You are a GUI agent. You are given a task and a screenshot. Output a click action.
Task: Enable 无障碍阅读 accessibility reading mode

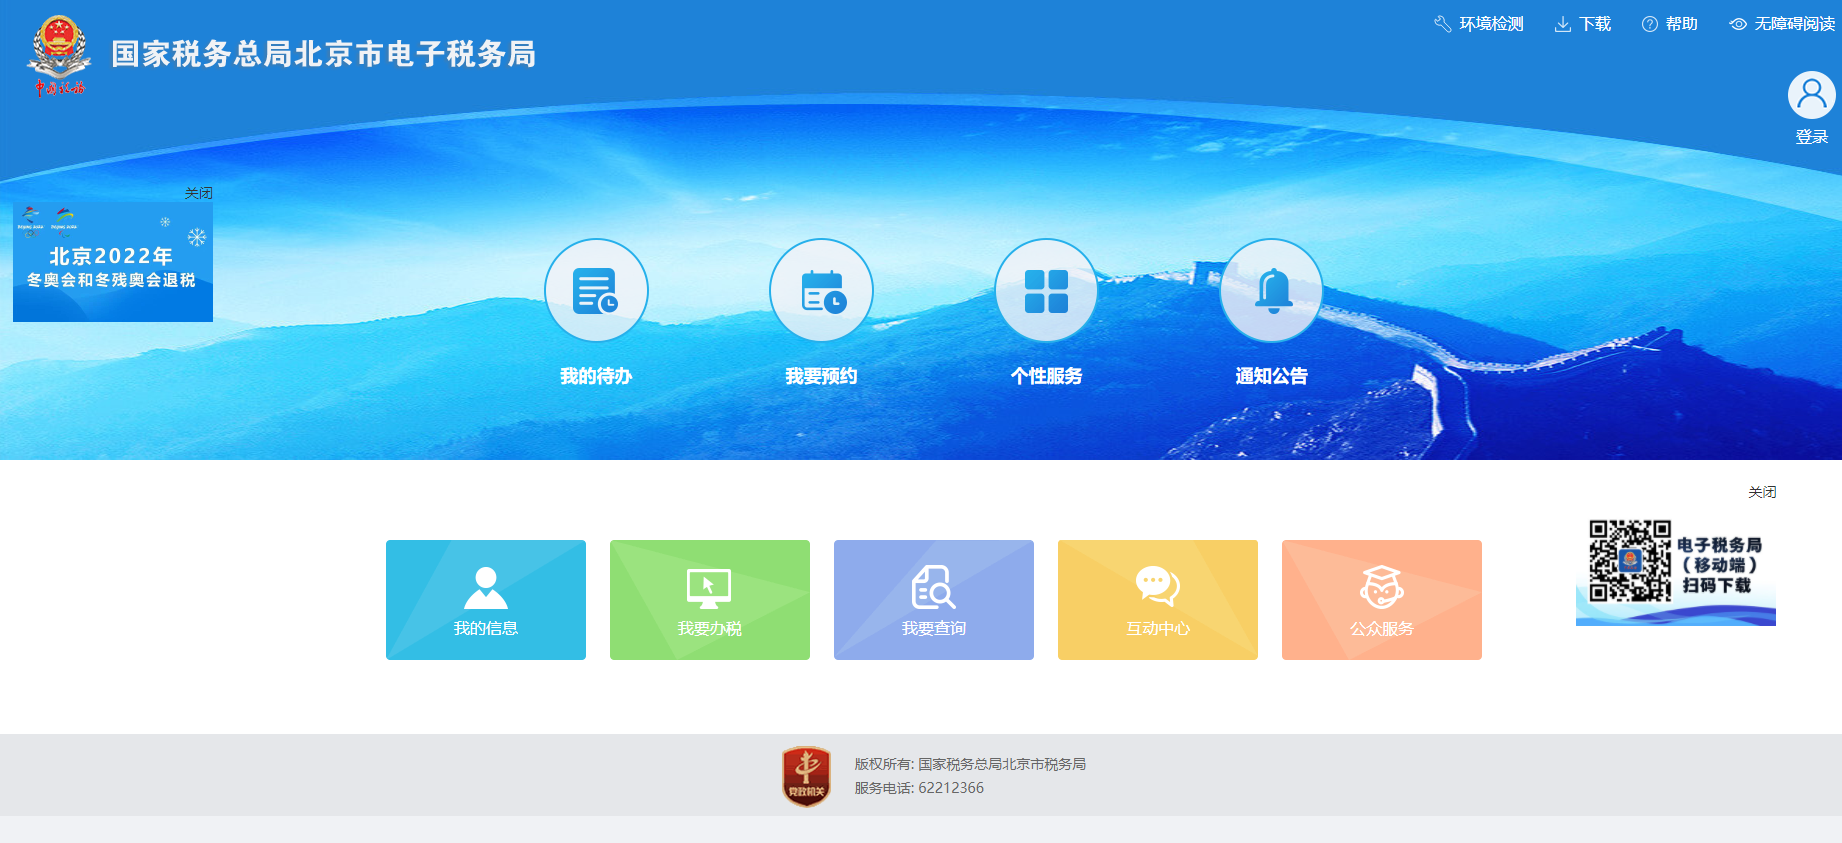pyautogui.click(x=1783, y=24)
